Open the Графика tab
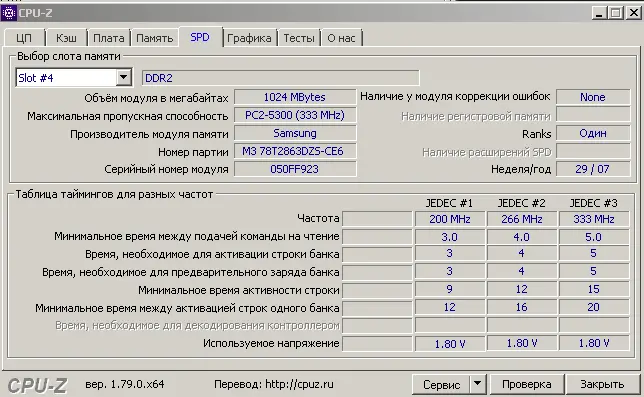Viewport: 644px width, 397px height. pos(249,38)
